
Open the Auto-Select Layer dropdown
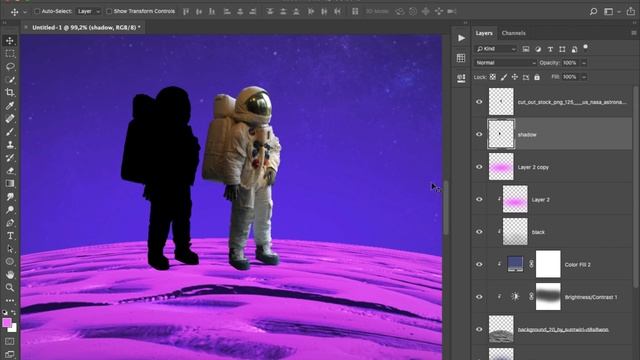pyautogui.click(x=89, y=11)
